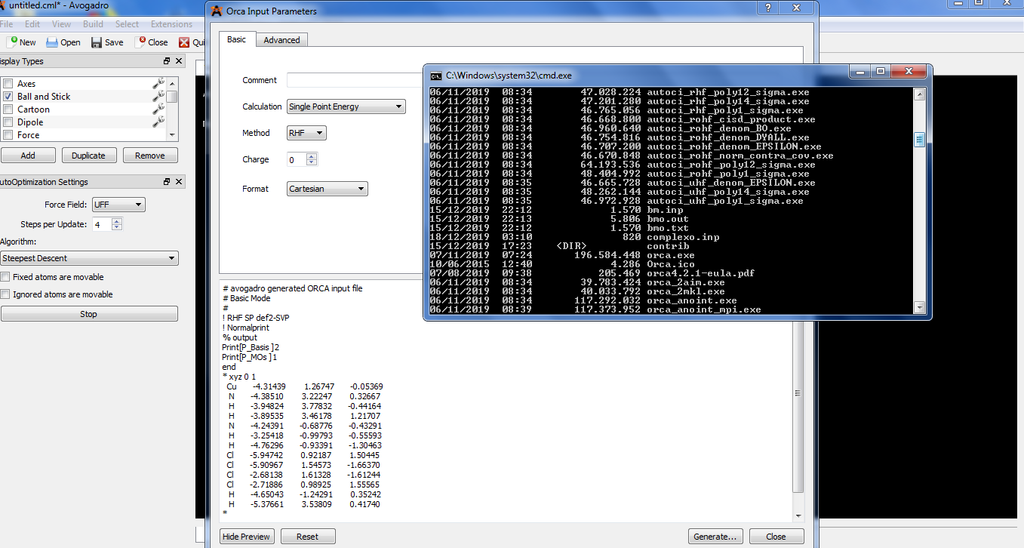Image resolution: width=1024 pixels, height=548 pixels.
Task: Close the AutoOptimization Settings panel
Action: pyautogui.click(x=179, y=182)
